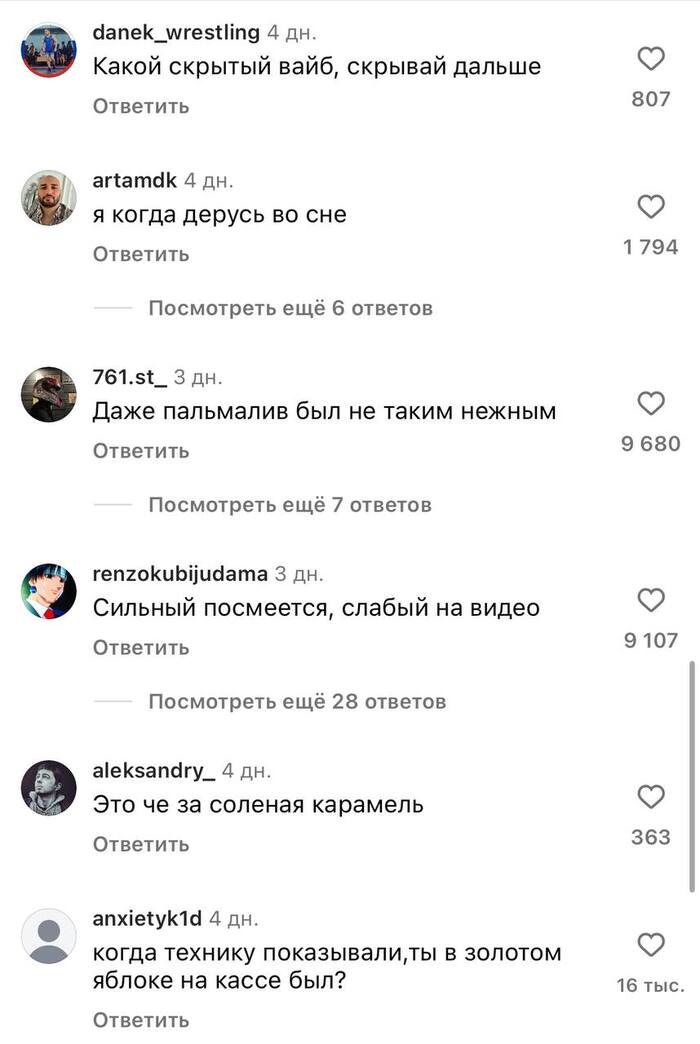This screenshot has height=1044, width=700.
Task: Tap the heart on artamdk's comment
Action: pos(651,206)
